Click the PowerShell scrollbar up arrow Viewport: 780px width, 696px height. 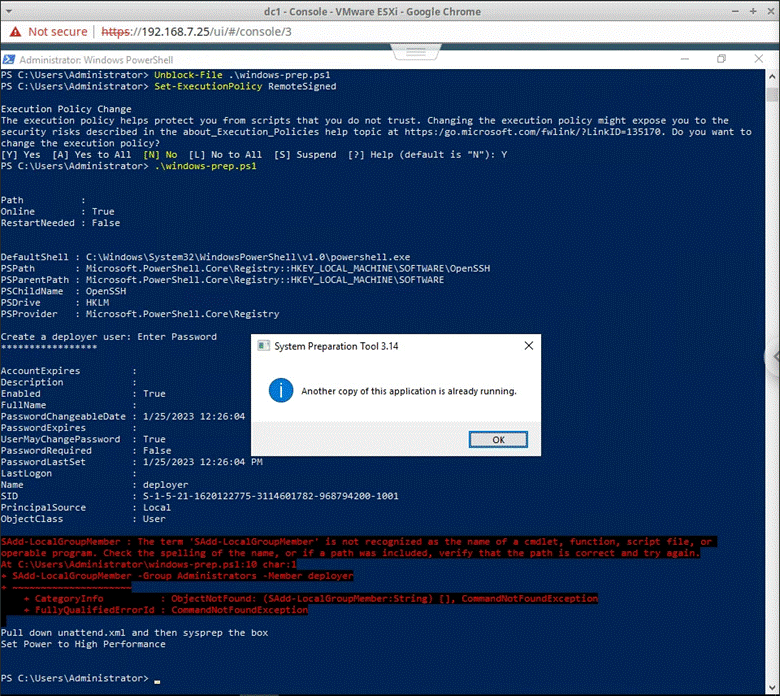(772, 77)
